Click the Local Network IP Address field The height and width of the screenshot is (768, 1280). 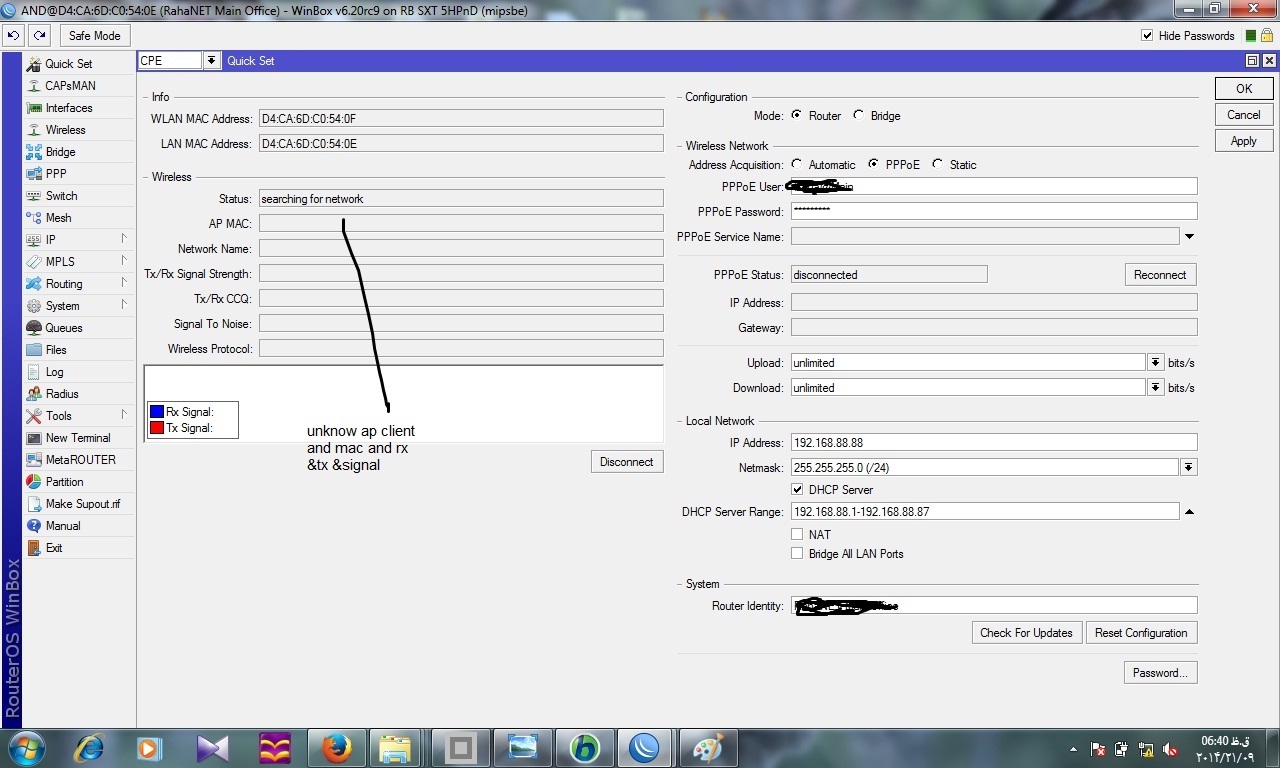click(x=994, y=443)
